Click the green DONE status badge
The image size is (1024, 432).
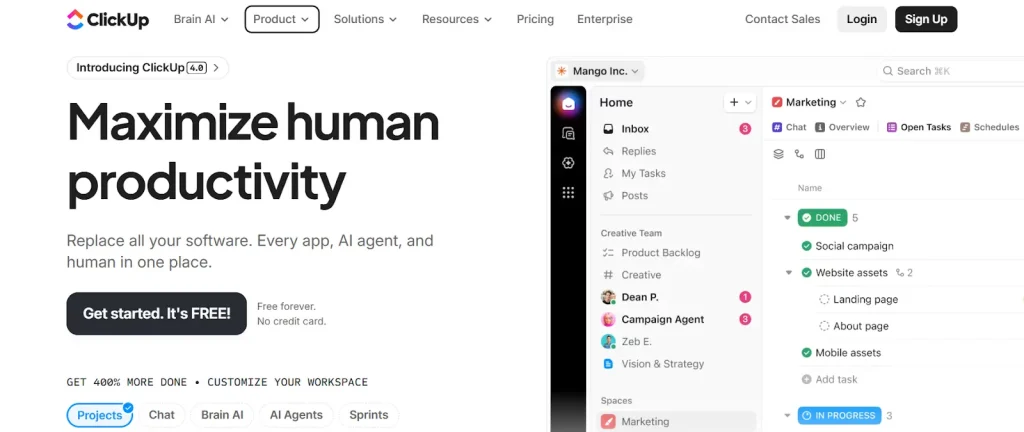[x=822, y=218]
